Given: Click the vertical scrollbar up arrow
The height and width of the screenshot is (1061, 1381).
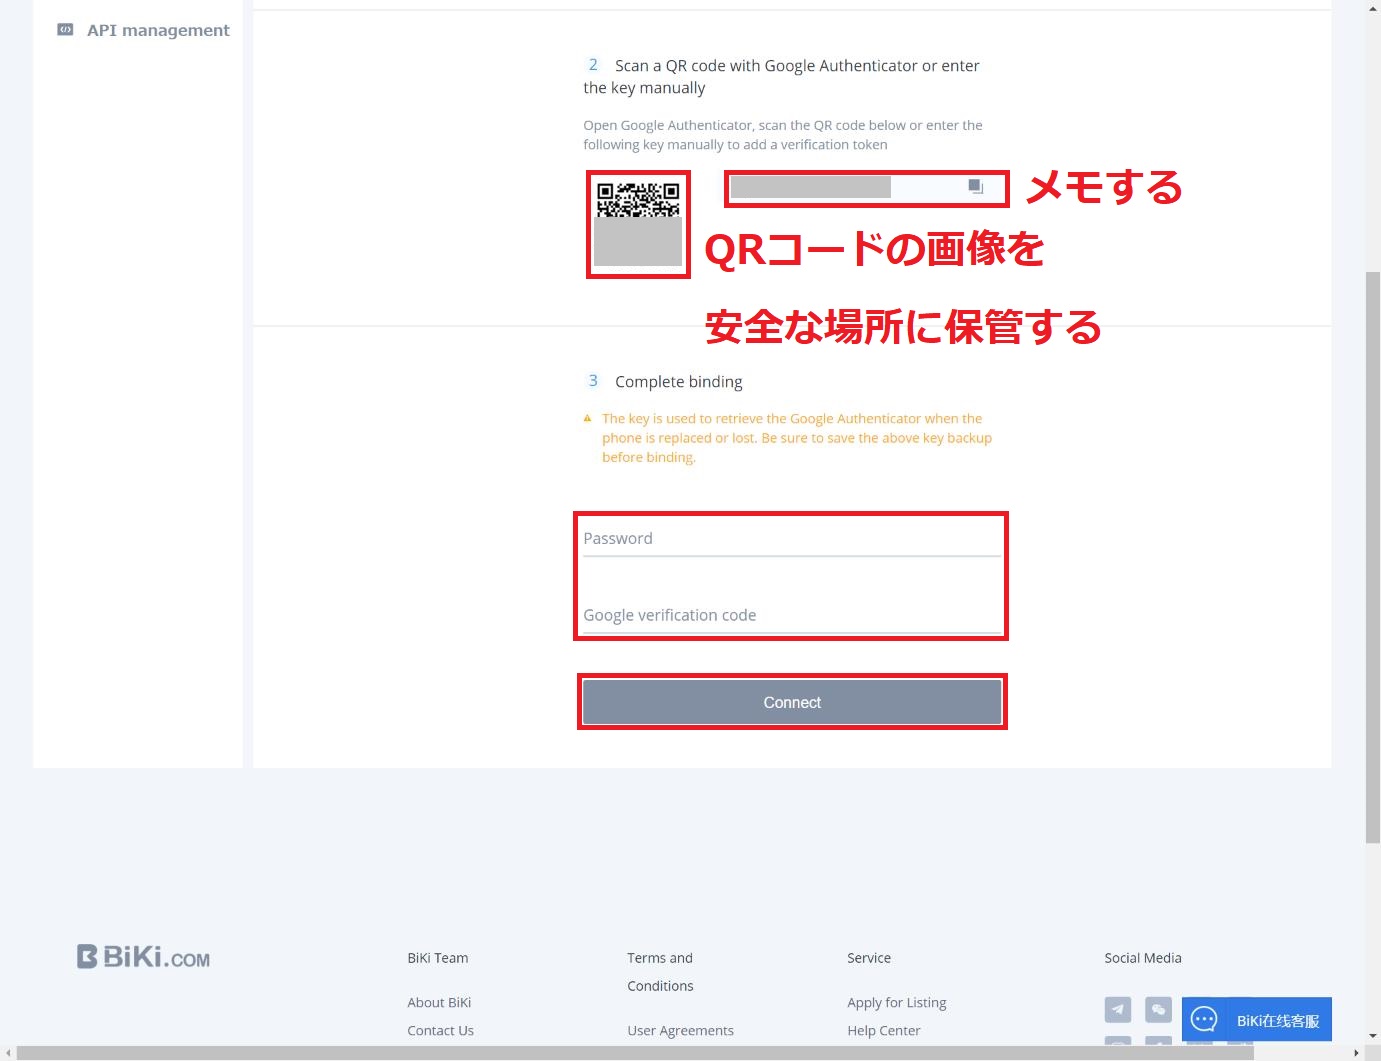Looking at the screenshot, I should click(x=1373, y=8).
